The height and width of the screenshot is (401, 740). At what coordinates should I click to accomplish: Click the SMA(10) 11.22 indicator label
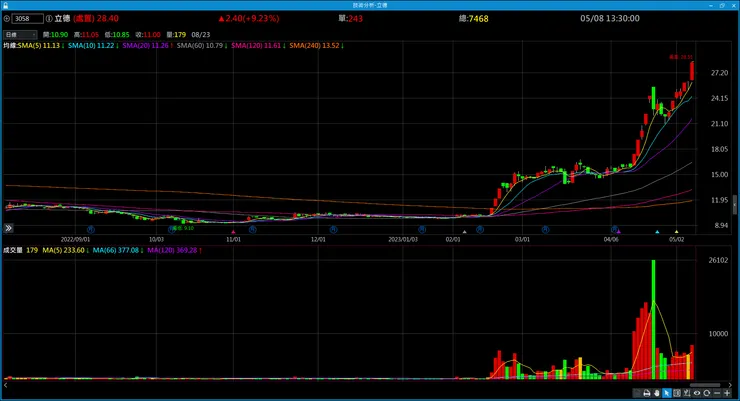pyautogui.click(x=93, y=46)
